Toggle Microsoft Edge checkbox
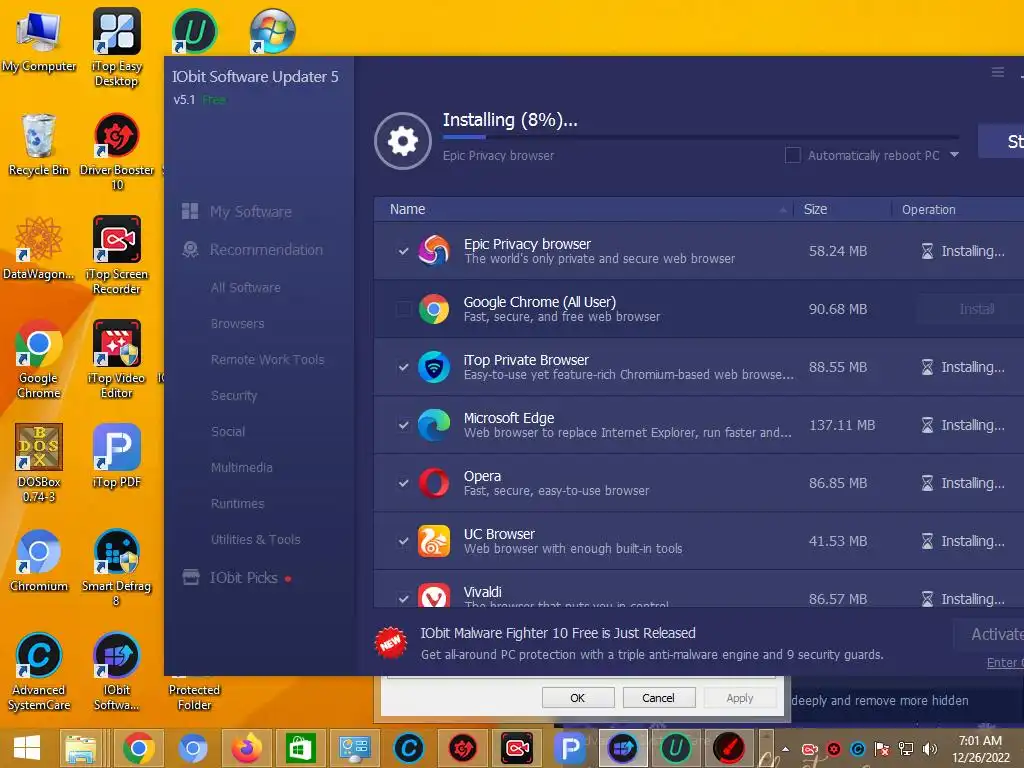This screenshot has width=1024, height=768. tap(404, 425)
